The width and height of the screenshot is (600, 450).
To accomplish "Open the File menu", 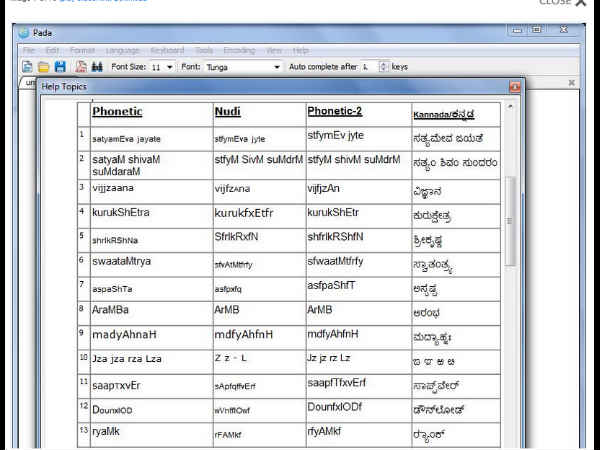I will tap(29, 51).
